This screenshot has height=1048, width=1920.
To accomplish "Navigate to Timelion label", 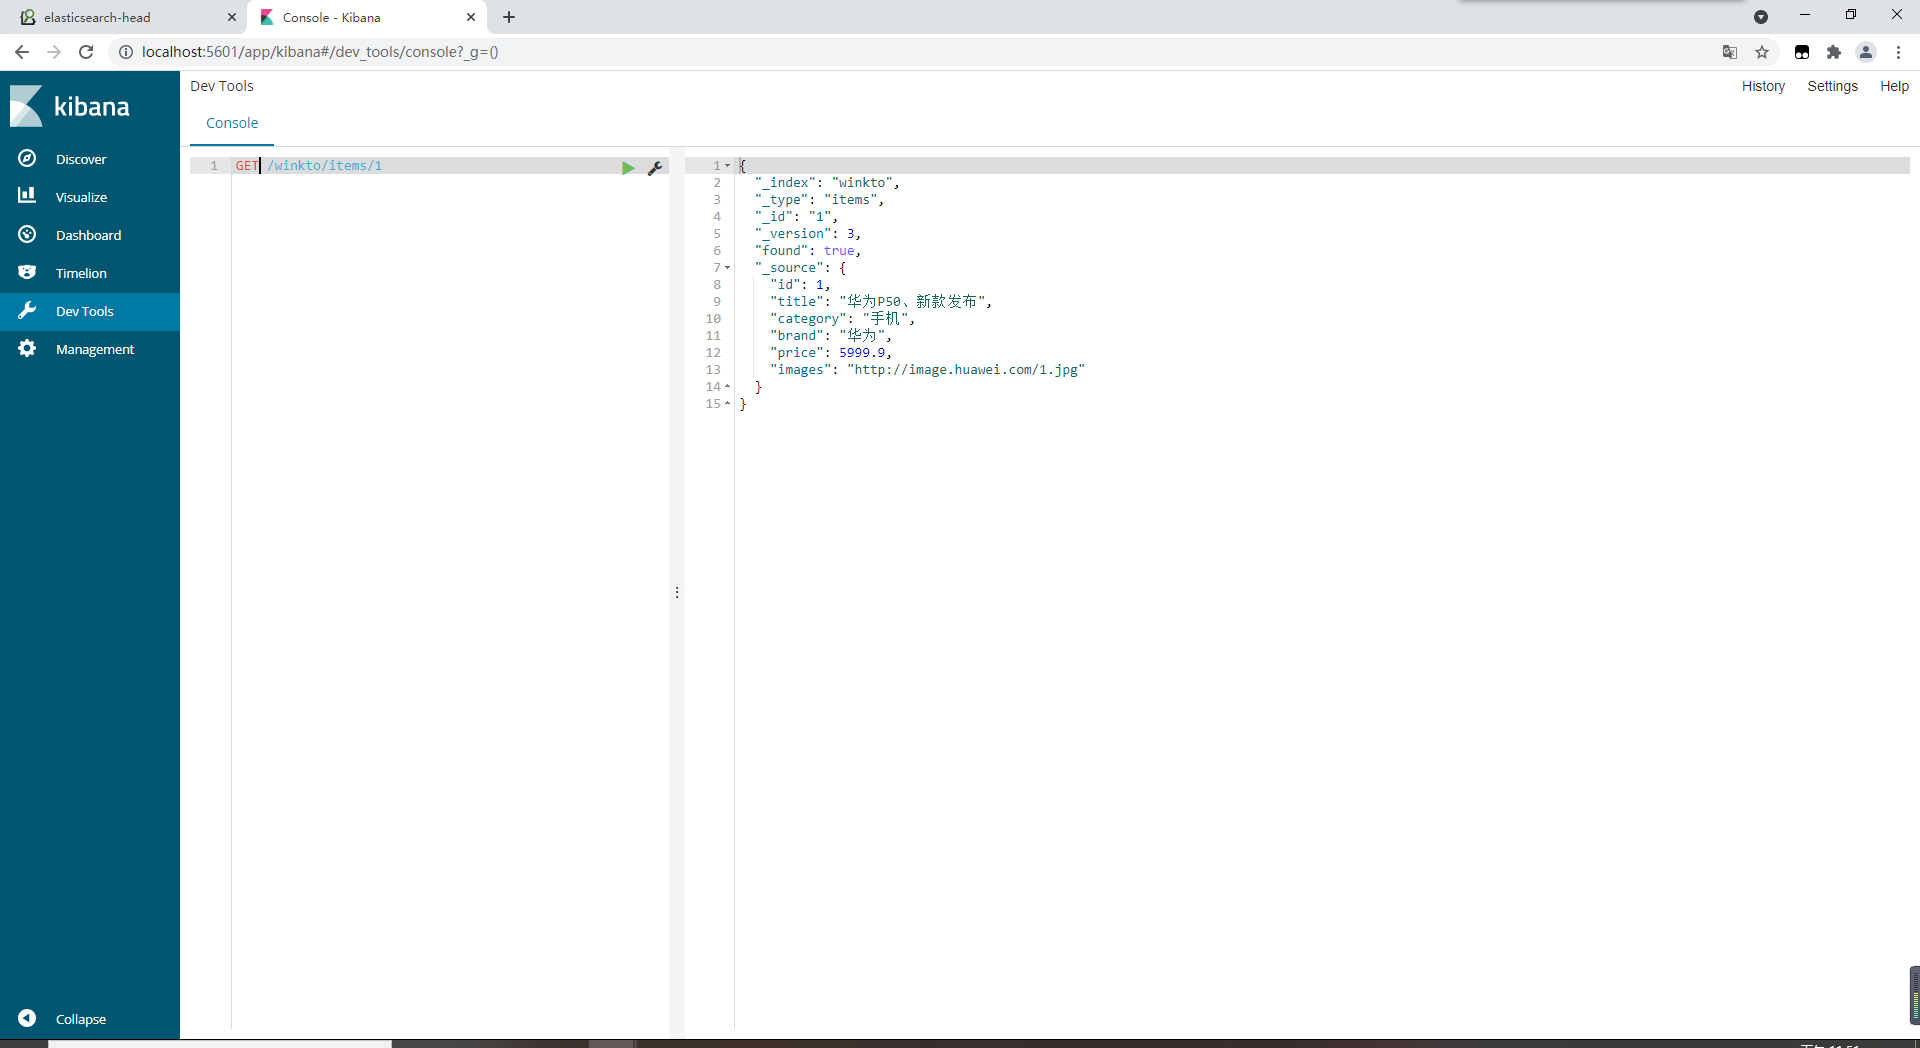I will (81, 273).
